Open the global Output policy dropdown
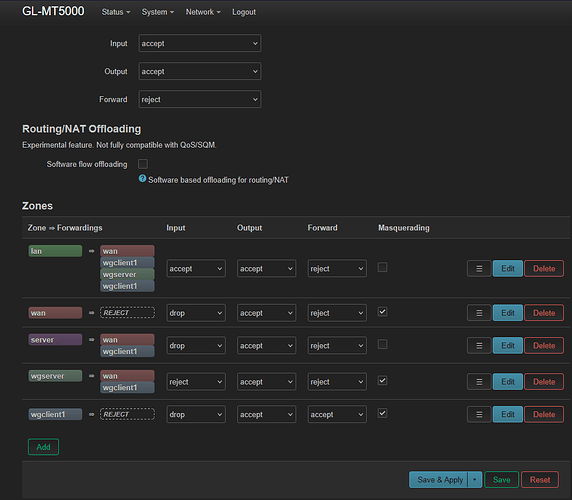 pyautogui.click(x=200, y=71)
